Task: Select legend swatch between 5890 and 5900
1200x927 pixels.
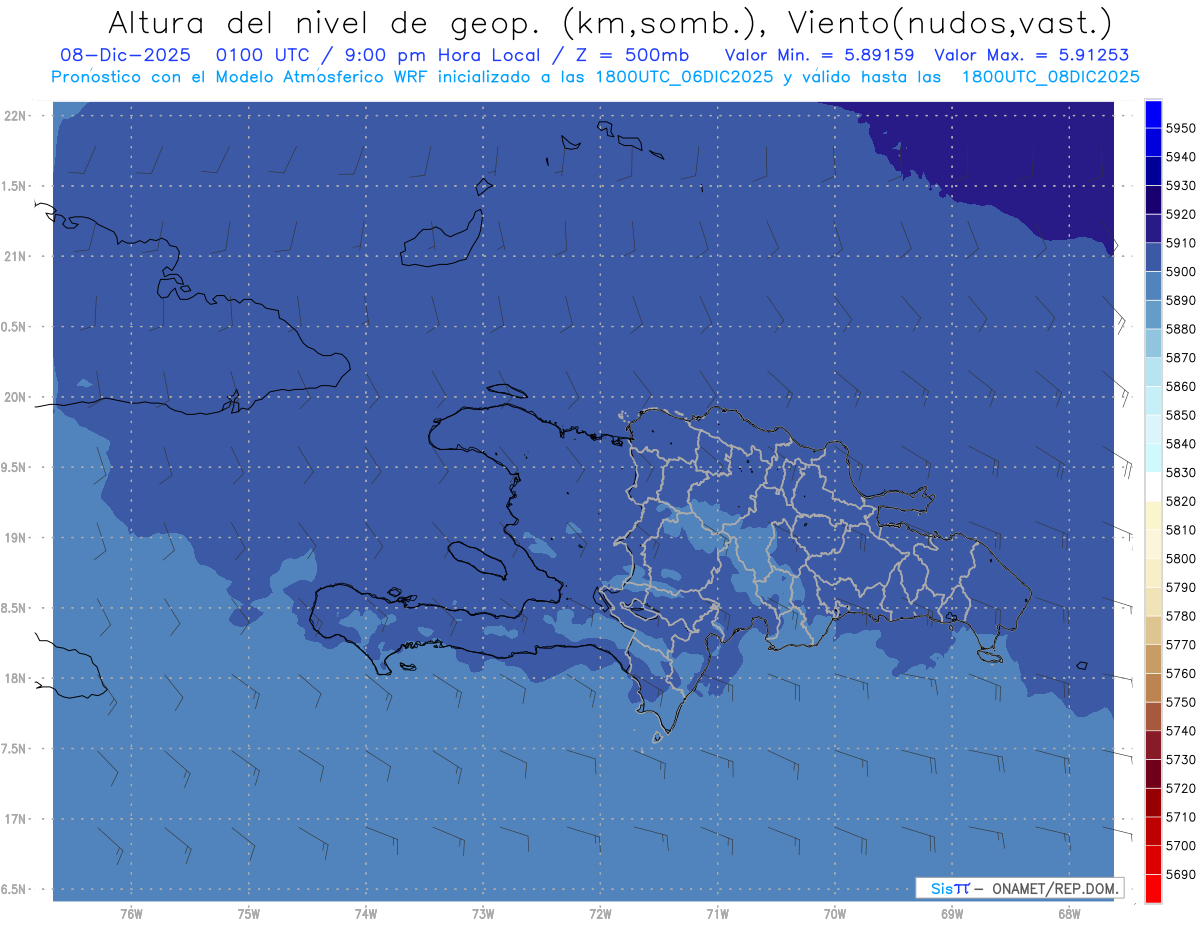Action: [x=1153, y=286]
